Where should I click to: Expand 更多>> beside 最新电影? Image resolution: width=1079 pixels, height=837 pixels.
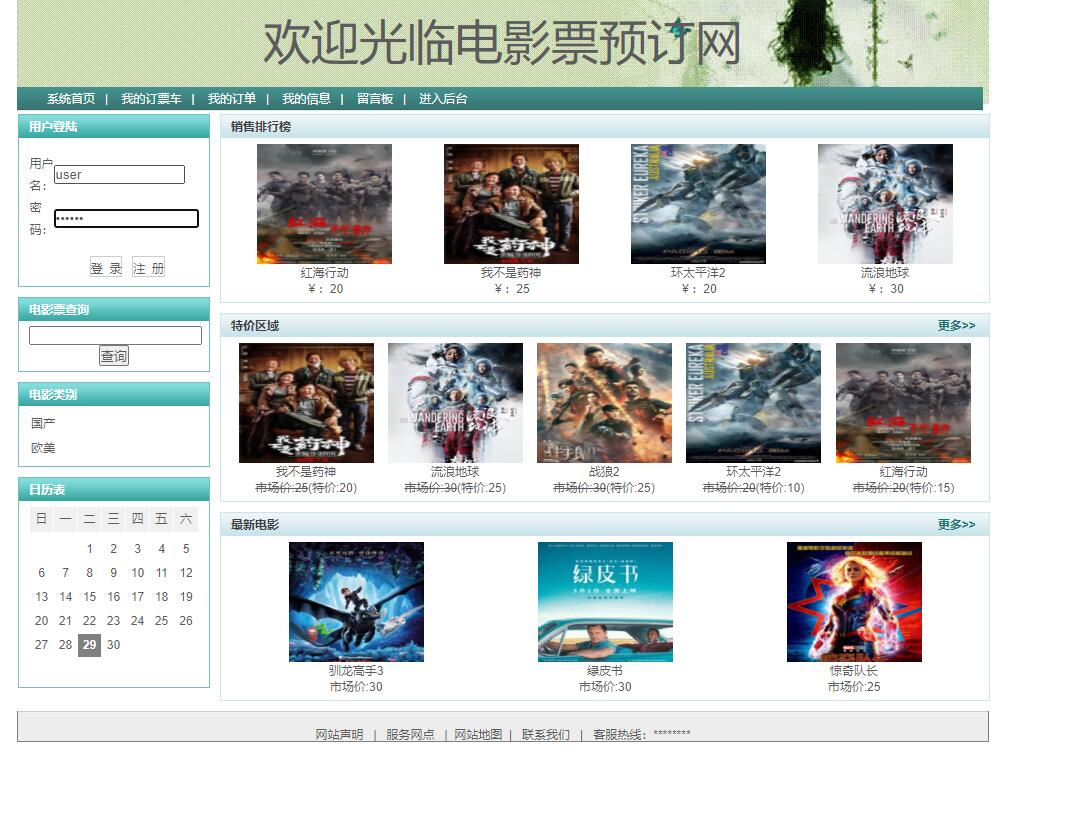point(957,523)
